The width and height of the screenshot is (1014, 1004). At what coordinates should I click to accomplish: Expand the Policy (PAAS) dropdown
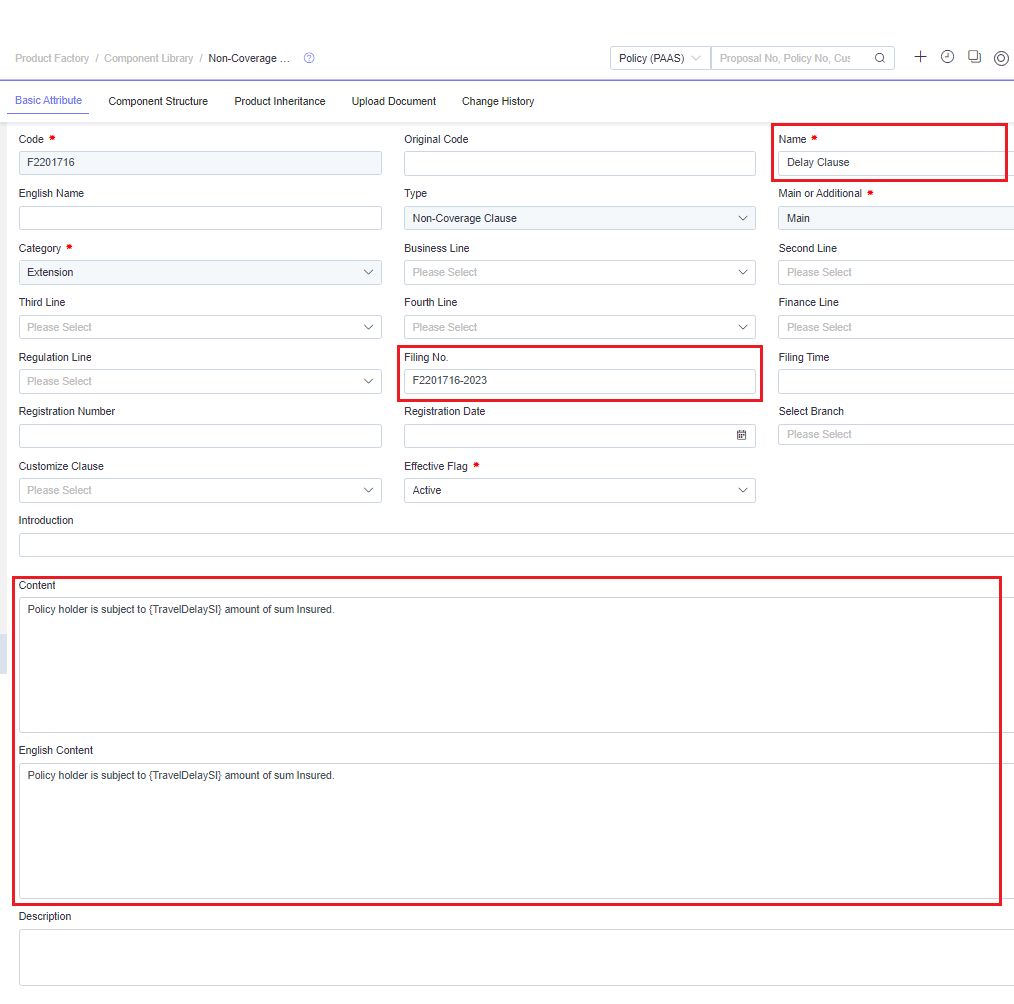coord(660,58)
